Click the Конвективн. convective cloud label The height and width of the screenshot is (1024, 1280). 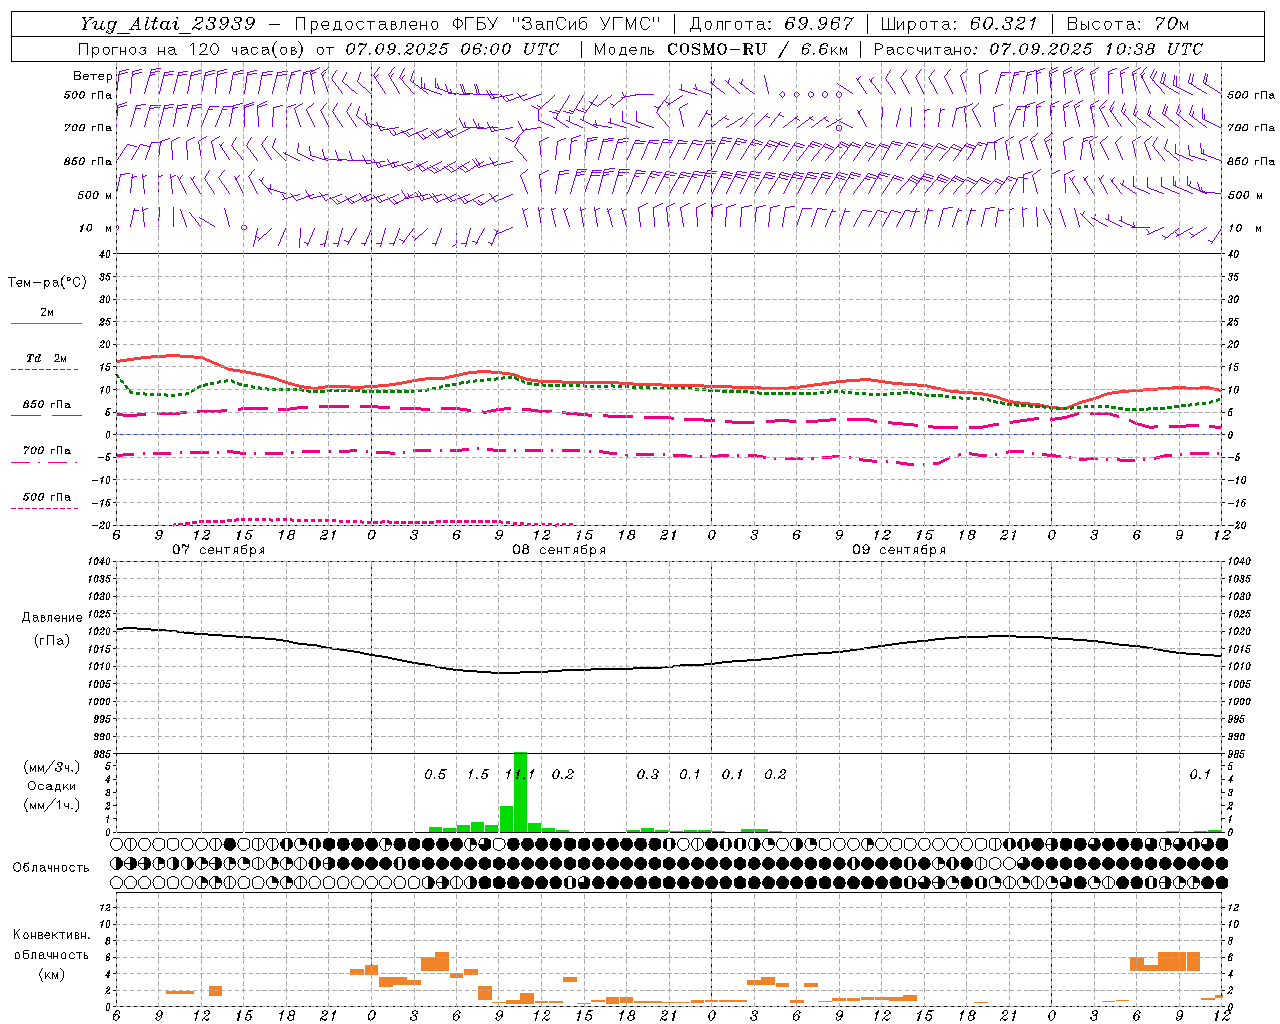(x=51, y=935)
